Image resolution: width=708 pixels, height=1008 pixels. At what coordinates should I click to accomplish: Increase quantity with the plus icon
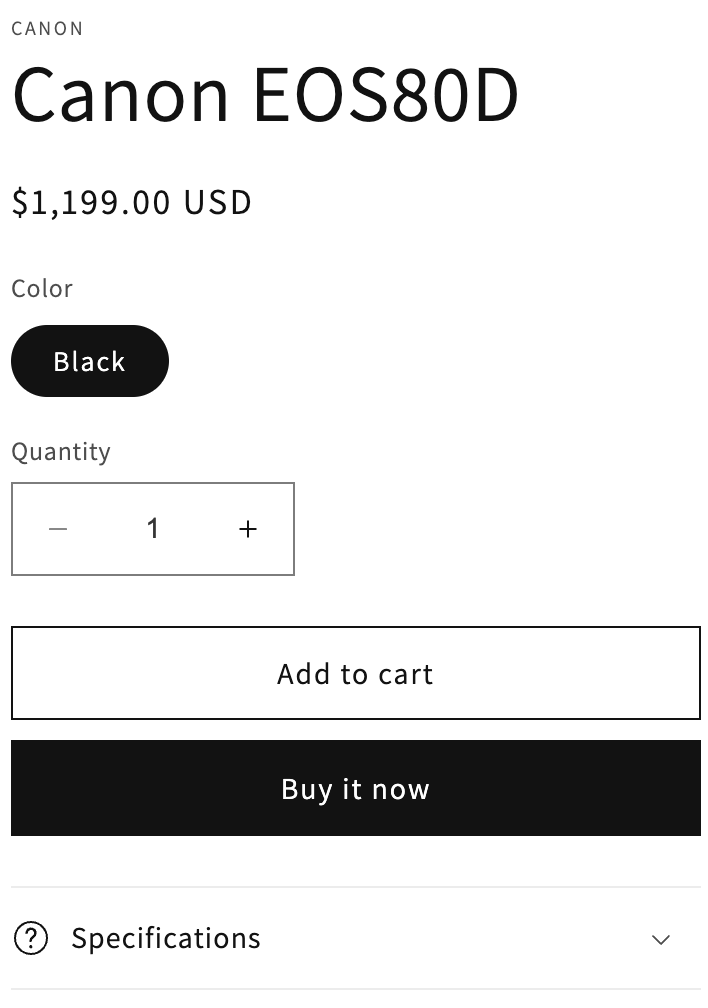click(x=248, y=529)
